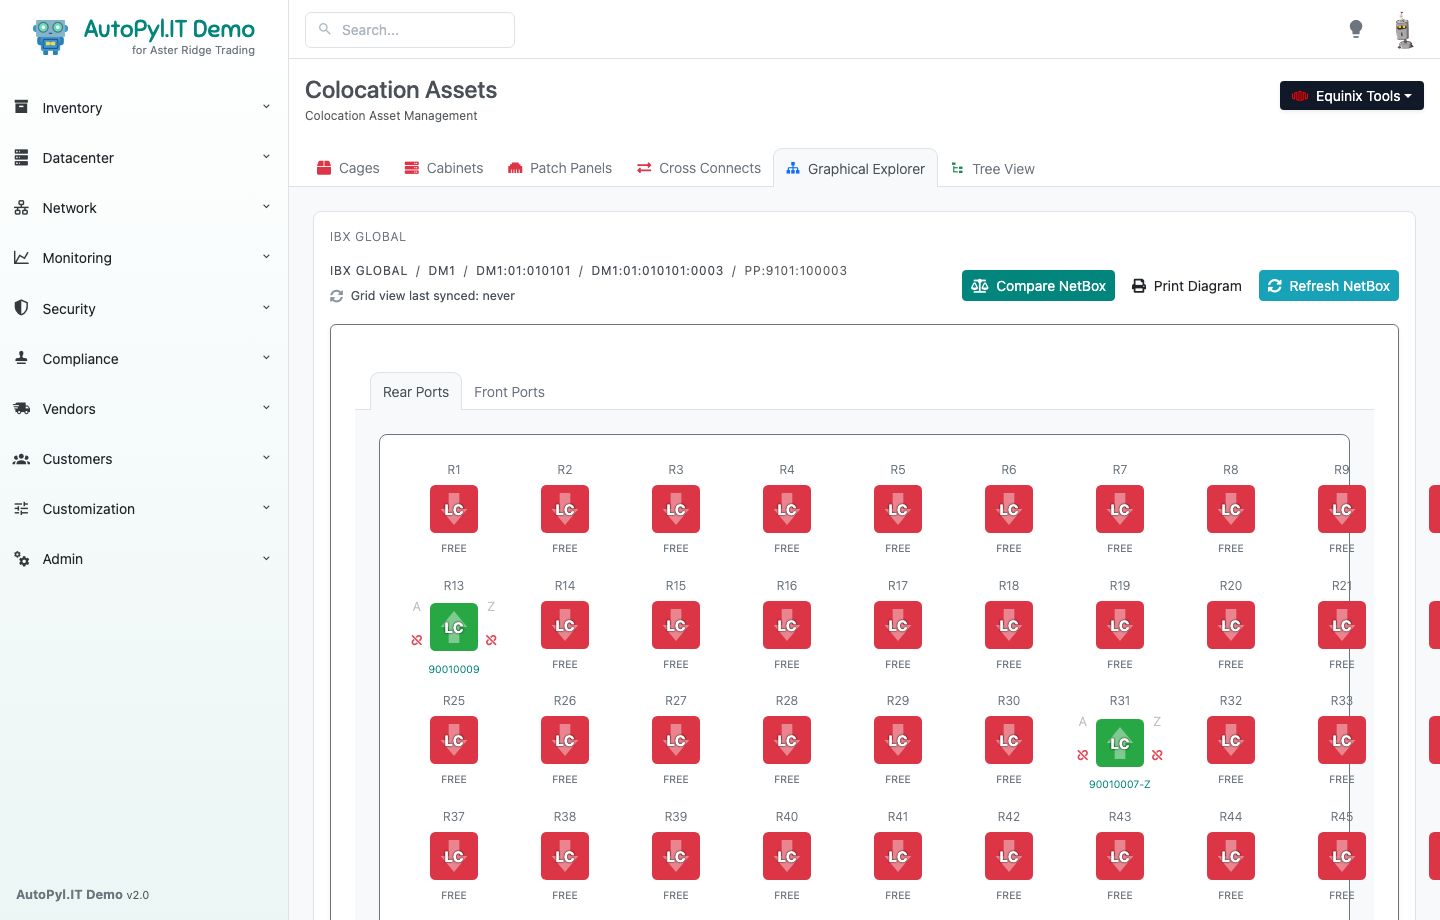The image size is (1440, 920).
Task: Click the IBX GLOBAL breadcrumb link
Action: [369, 271]
